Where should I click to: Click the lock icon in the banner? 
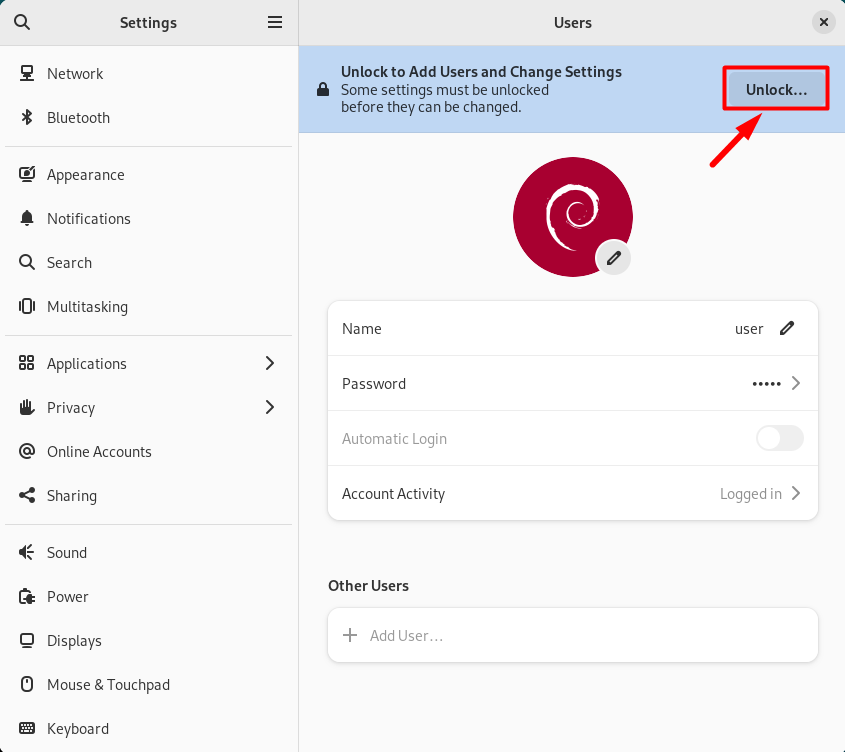click(x=323, y=89)
